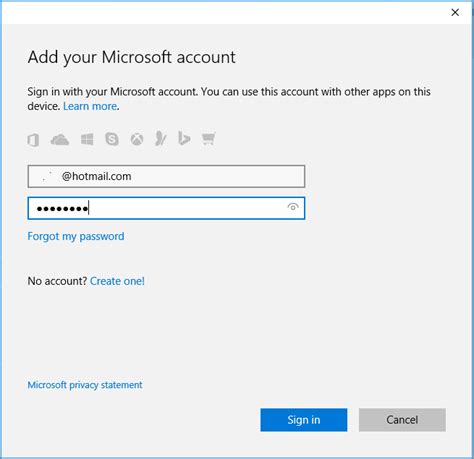Click the Xbox icon

[x=137, y=139]
